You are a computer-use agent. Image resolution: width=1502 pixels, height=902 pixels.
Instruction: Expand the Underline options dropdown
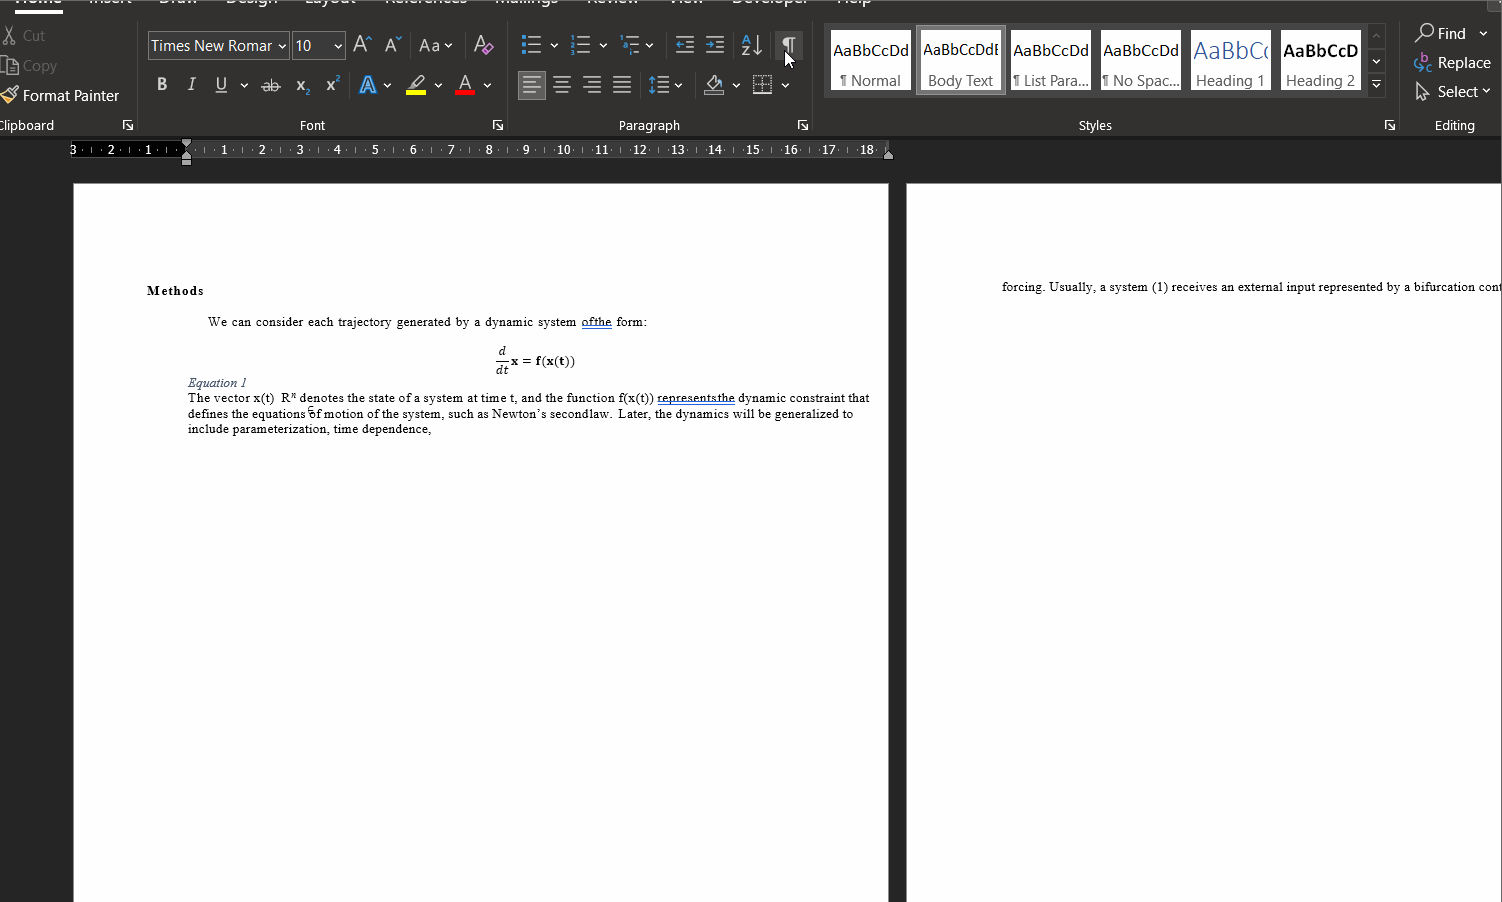(x=243, y=84)
